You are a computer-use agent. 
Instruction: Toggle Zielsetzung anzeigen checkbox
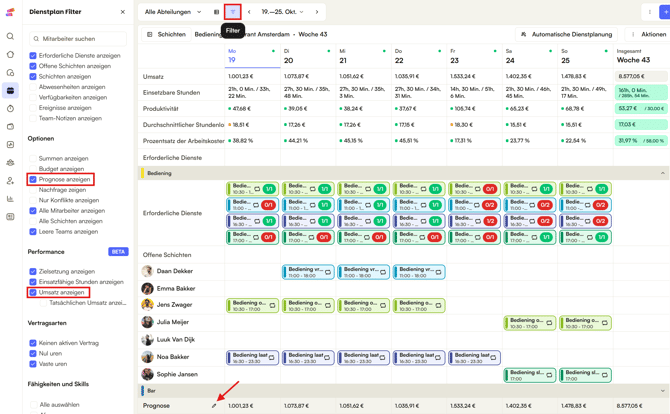click(33, 271)
